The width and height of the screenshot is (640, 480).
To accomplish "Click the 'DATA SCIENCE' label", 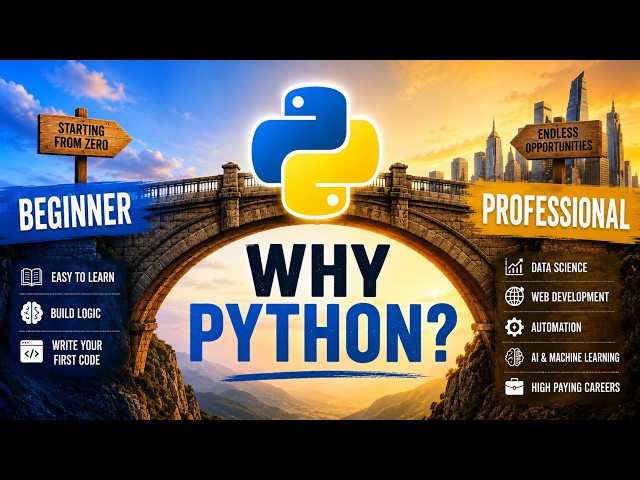I will point(559,267).
